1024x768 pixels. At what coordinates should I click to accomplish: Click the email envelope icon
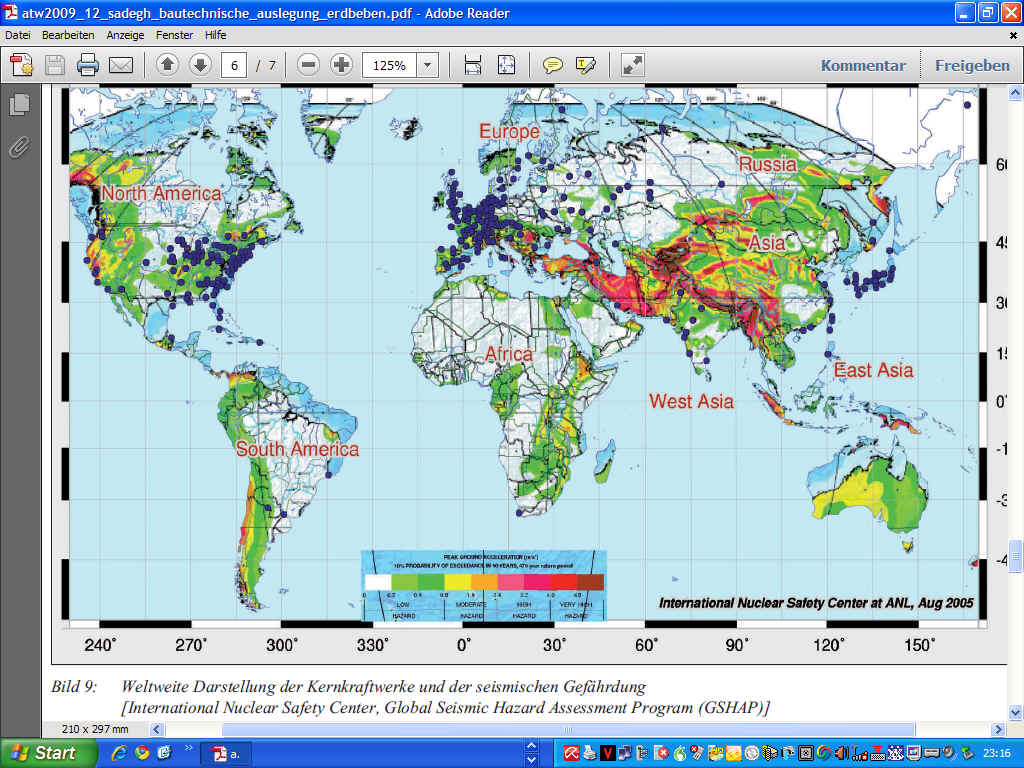pyautogui.click(x=121, y=66)
